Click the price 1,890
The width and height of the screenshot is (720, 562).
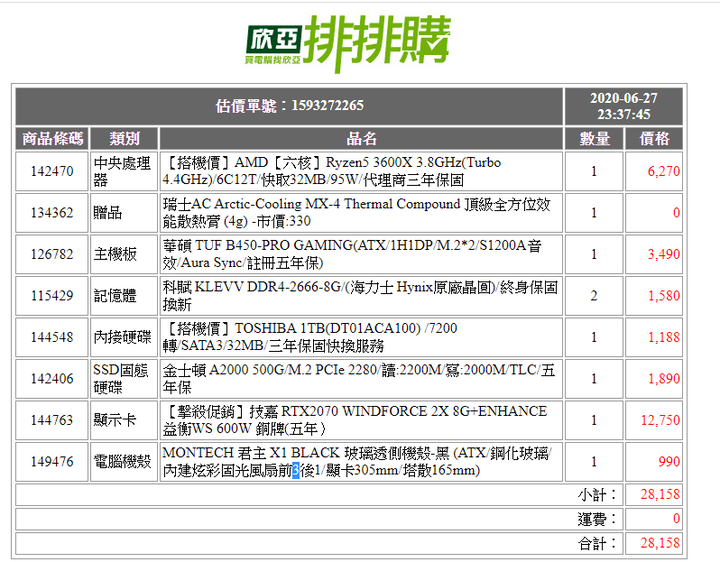pyautogui.click(x=664, y=378)
